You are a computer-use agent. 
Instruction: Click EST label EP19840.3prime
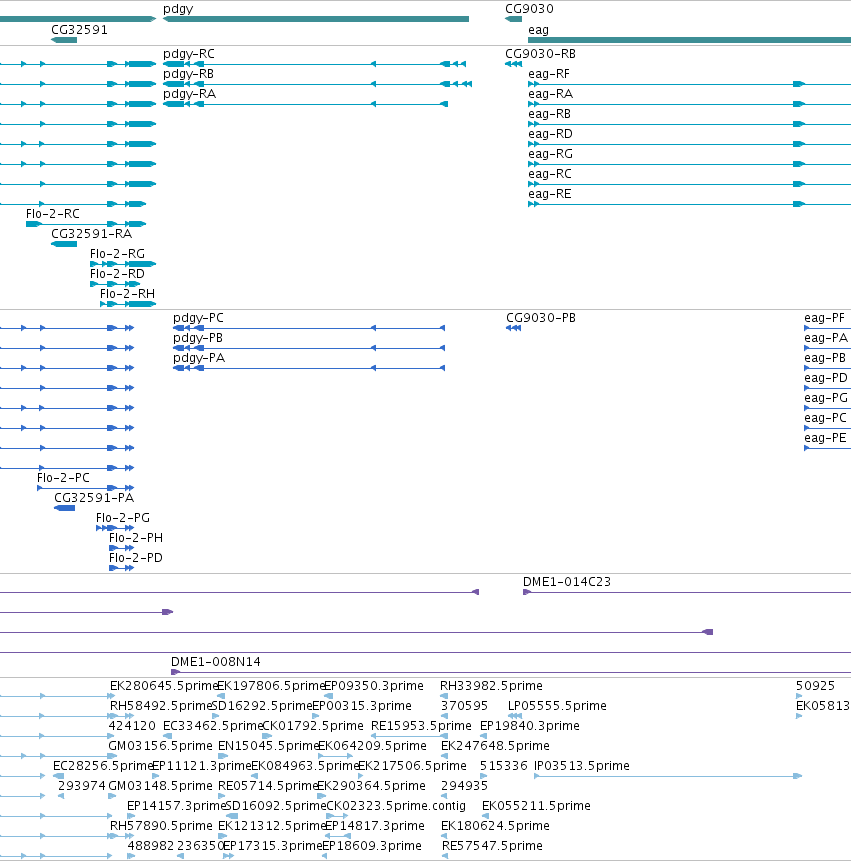pos(529,726)
